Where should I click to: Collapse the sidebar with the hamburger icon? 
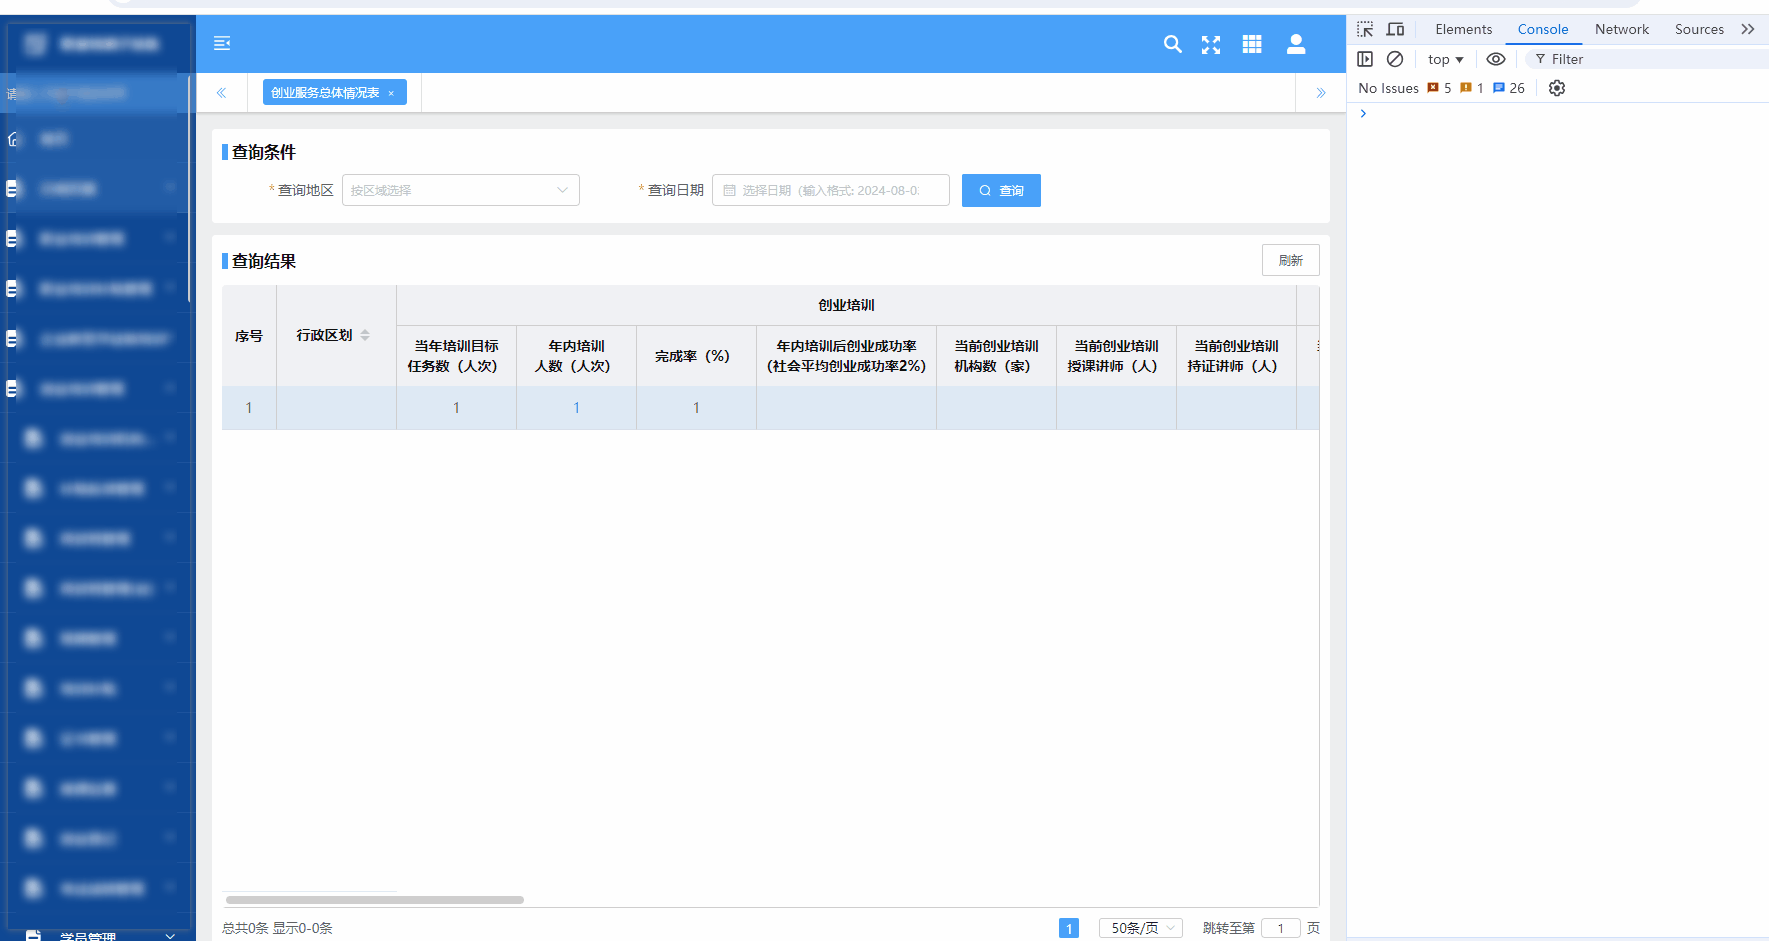[222, 43]
